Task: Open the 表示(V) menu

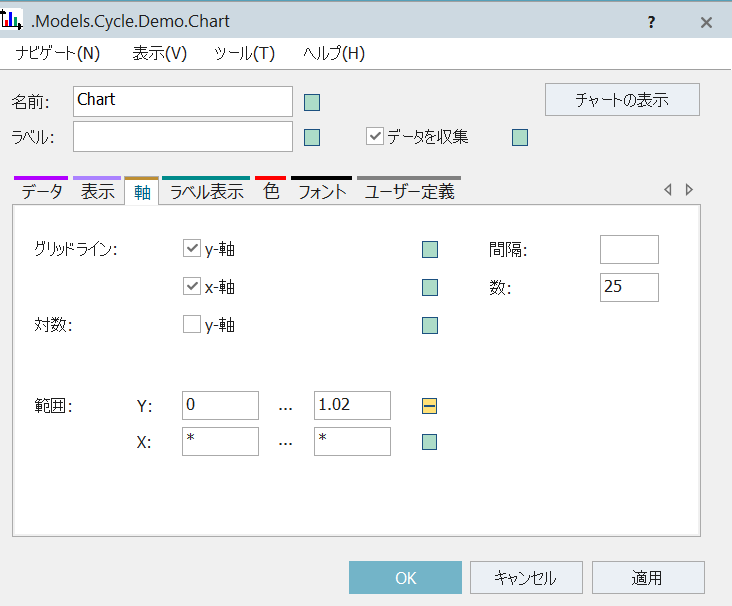Action: (160, 54)
